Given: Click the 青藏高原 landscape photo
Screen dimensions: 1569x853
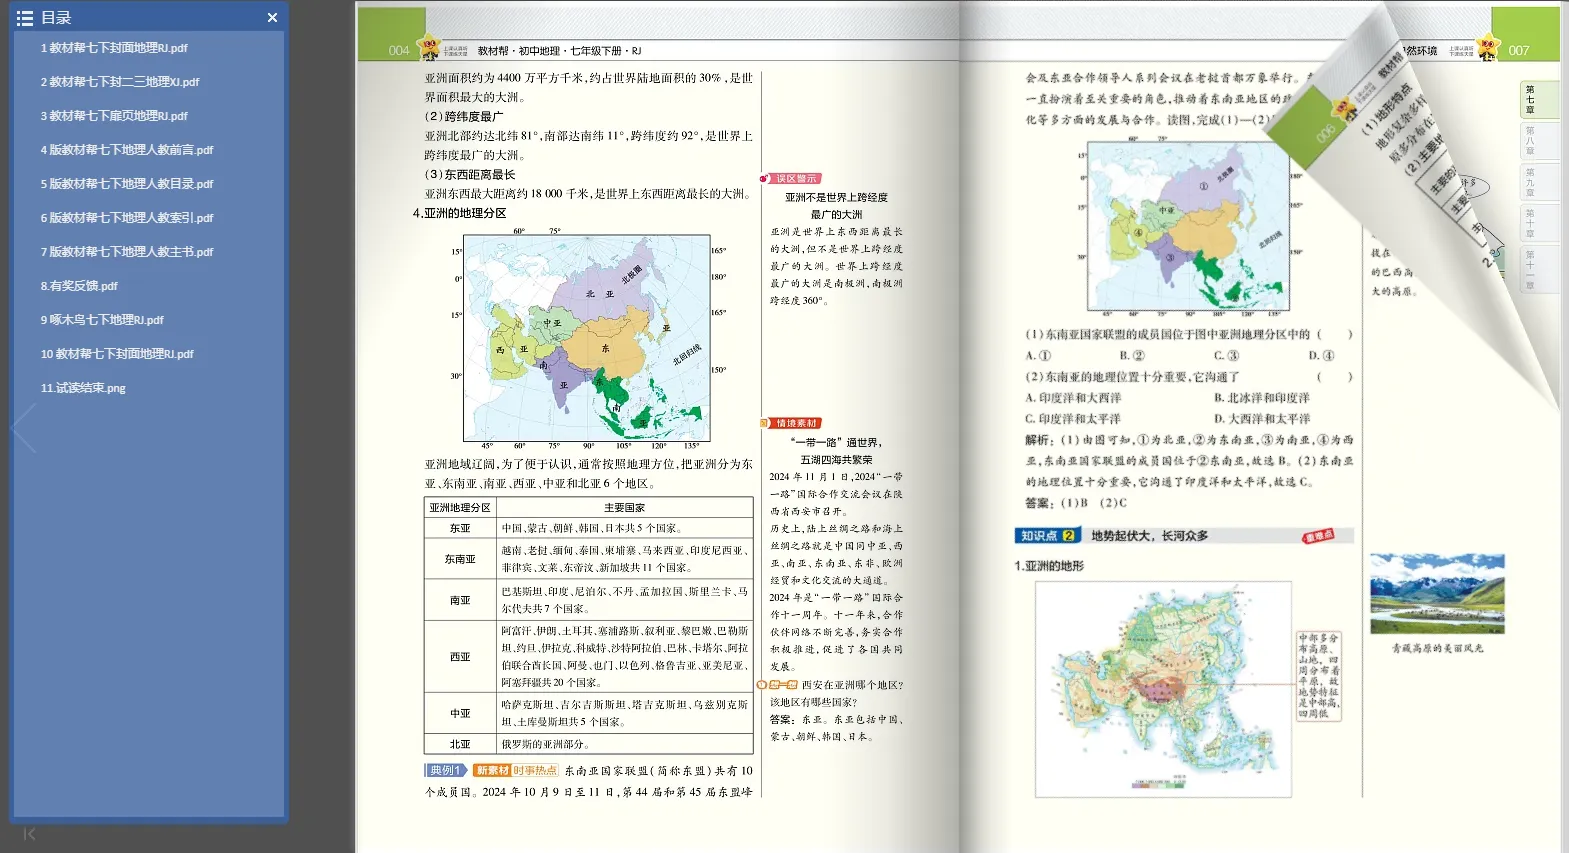Looking at the screenshot, I should pyautogui.click(x=1437, y=594).
